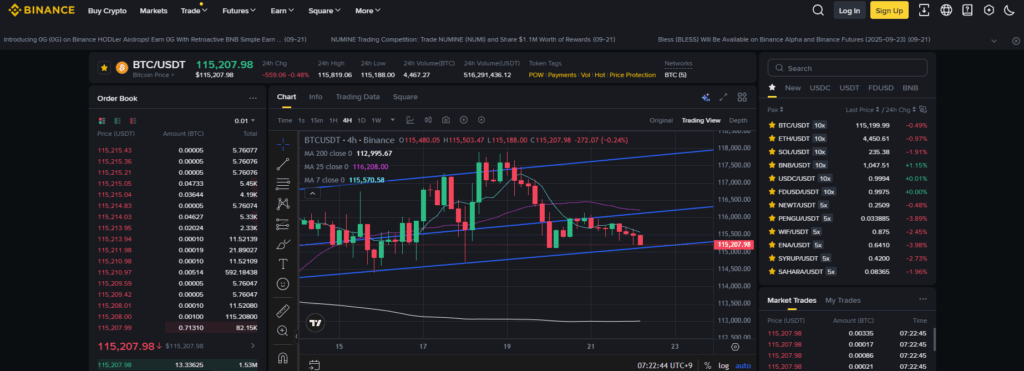The image size is (1024, 371).
Task: Open the hexagon settings icon in header
Action: click(x=989, y=10)
